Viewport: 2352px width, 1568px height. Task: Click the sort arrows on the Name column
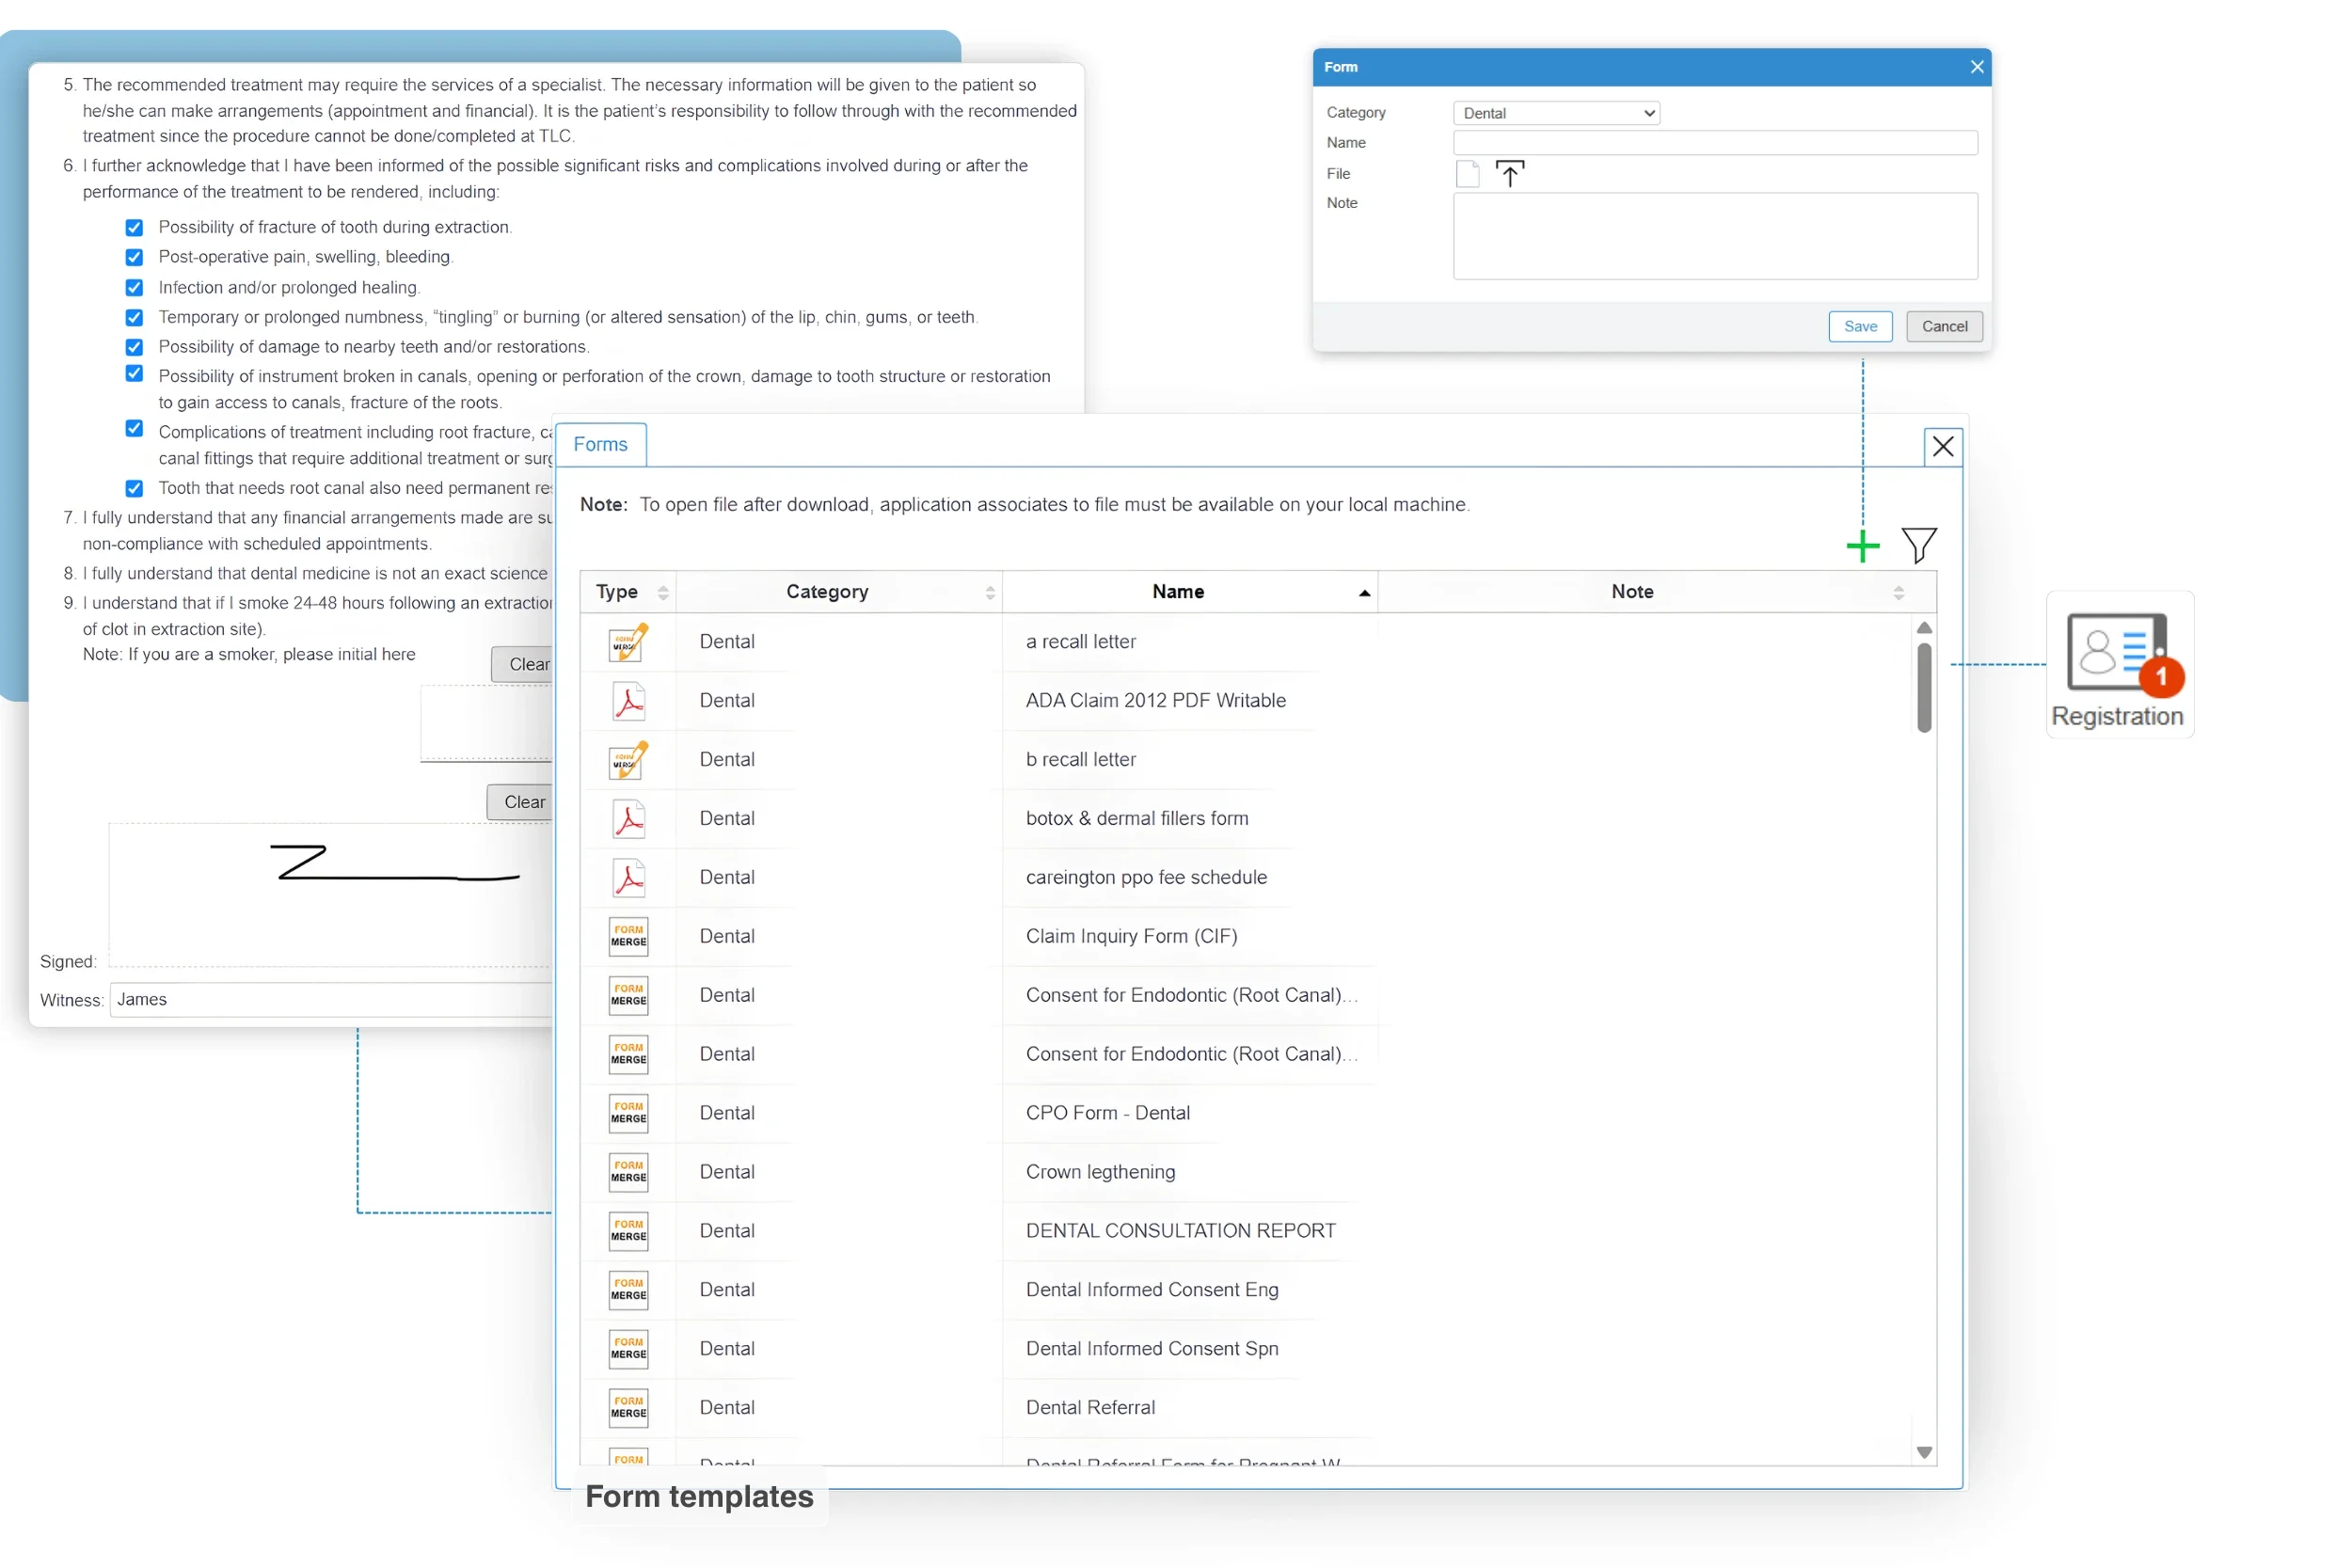pos(1363,591)
